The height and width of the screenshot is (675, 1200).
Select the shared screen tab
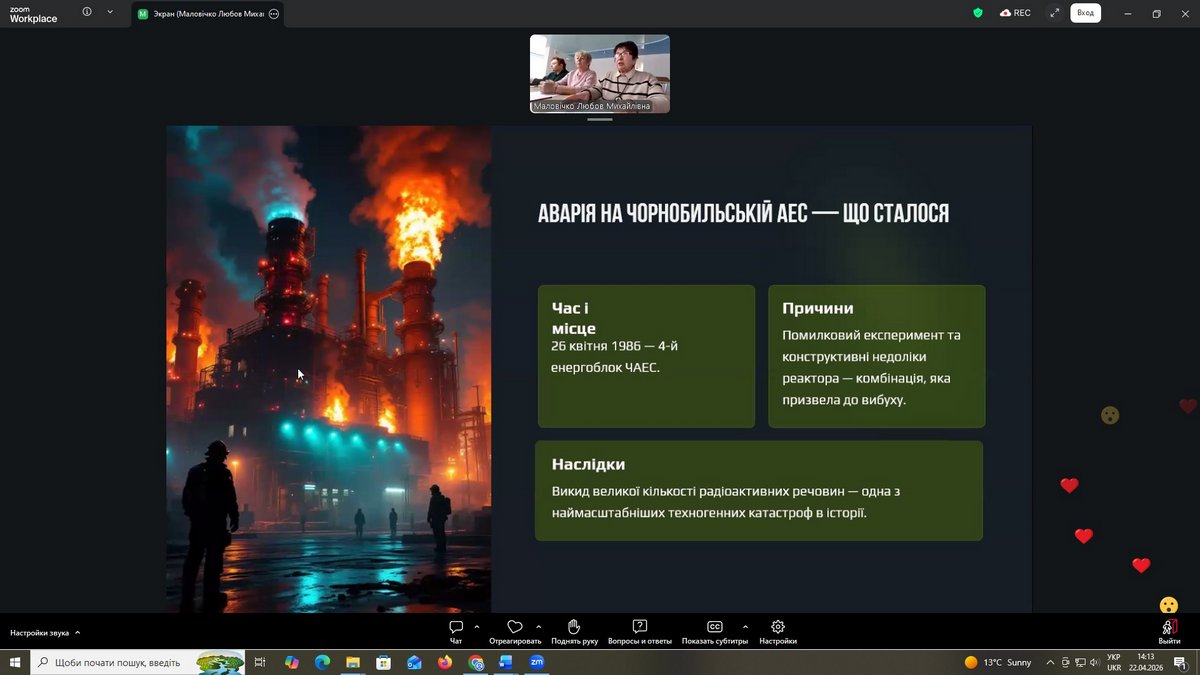click(200, 14)
